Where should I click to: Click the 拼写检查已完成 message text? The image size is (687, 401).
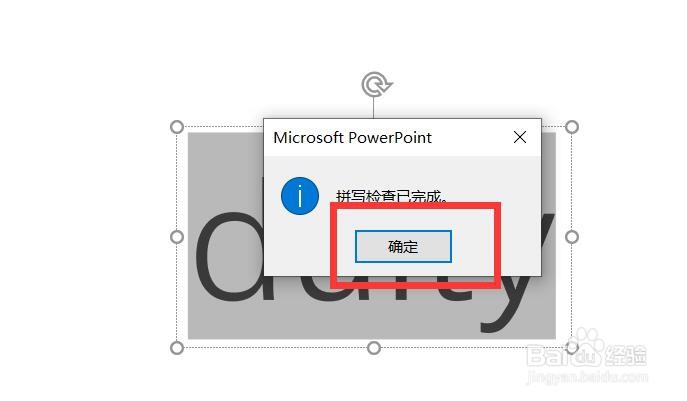coord(392,197)
